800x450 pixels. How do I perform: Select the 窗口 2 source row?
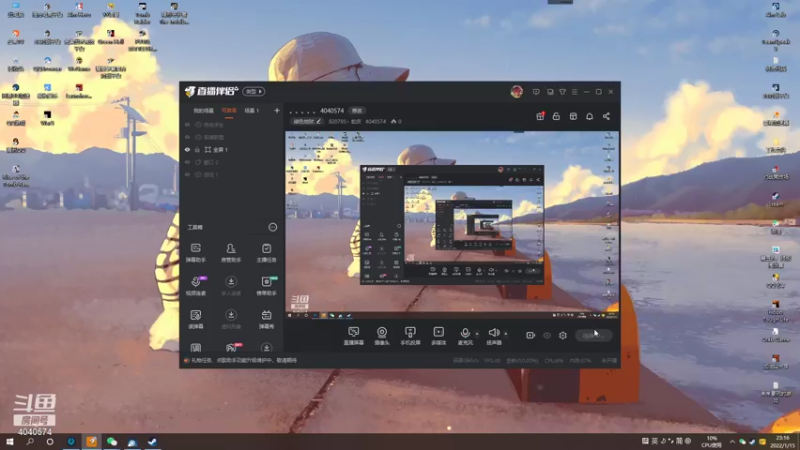pos(232,162)
